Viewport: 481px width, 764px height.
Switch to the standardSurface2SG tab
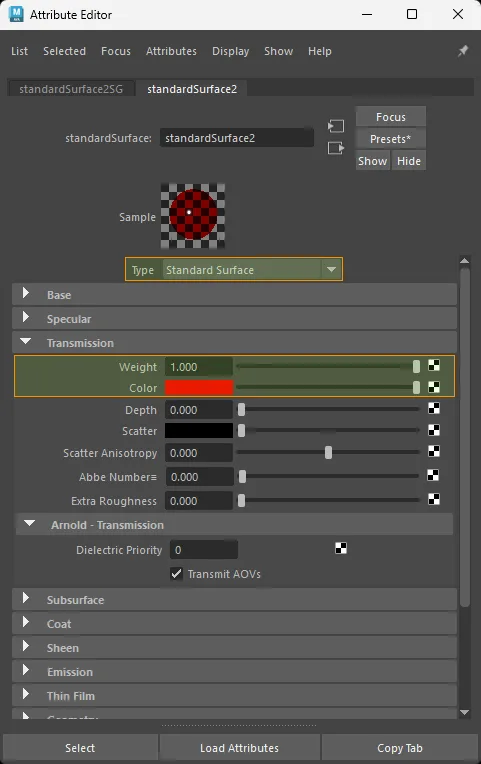point(71,89)
